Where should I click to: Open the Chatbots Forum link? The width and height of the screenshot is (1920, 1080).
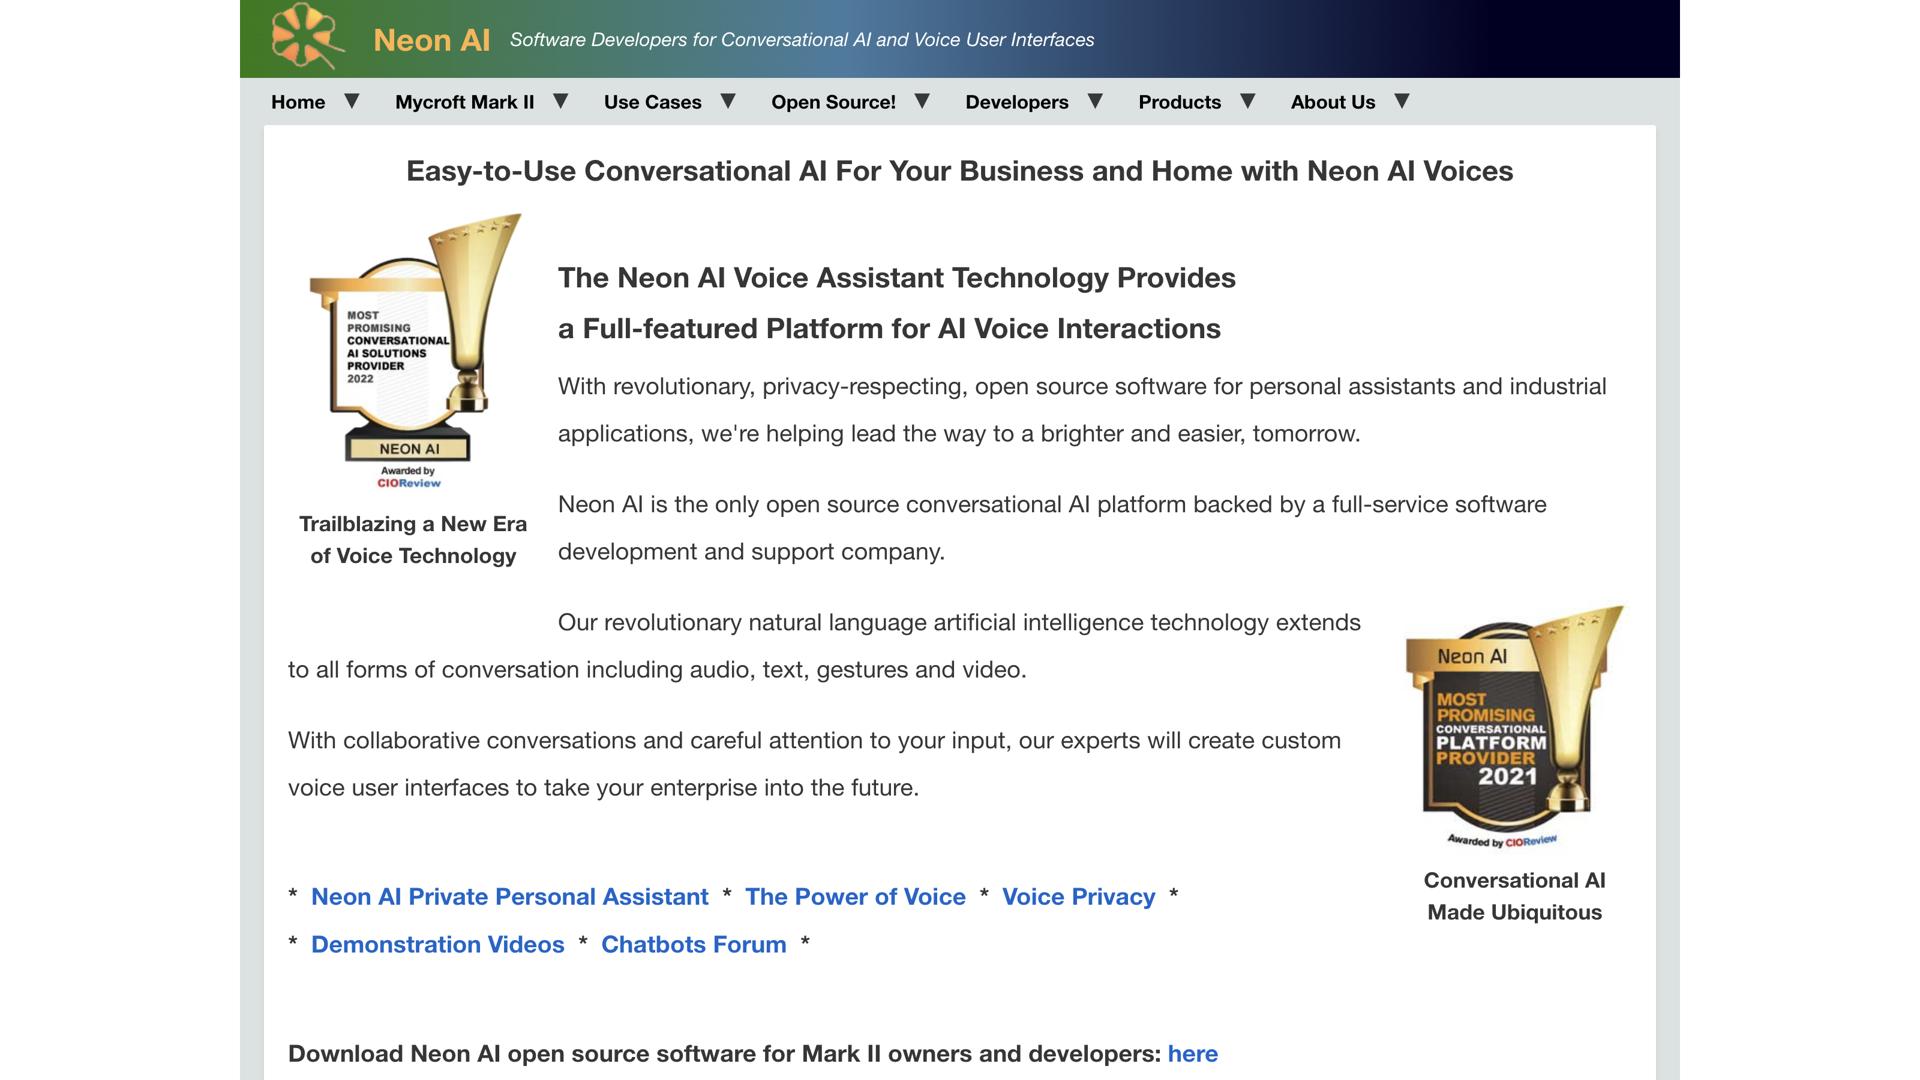693,945
